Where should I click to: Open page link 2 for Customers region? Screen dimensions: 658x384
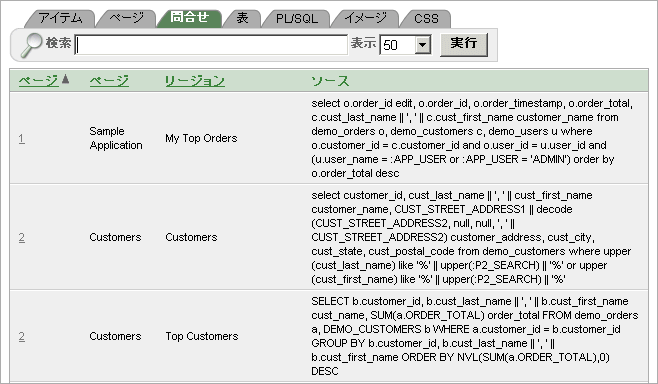click(22, 237)
